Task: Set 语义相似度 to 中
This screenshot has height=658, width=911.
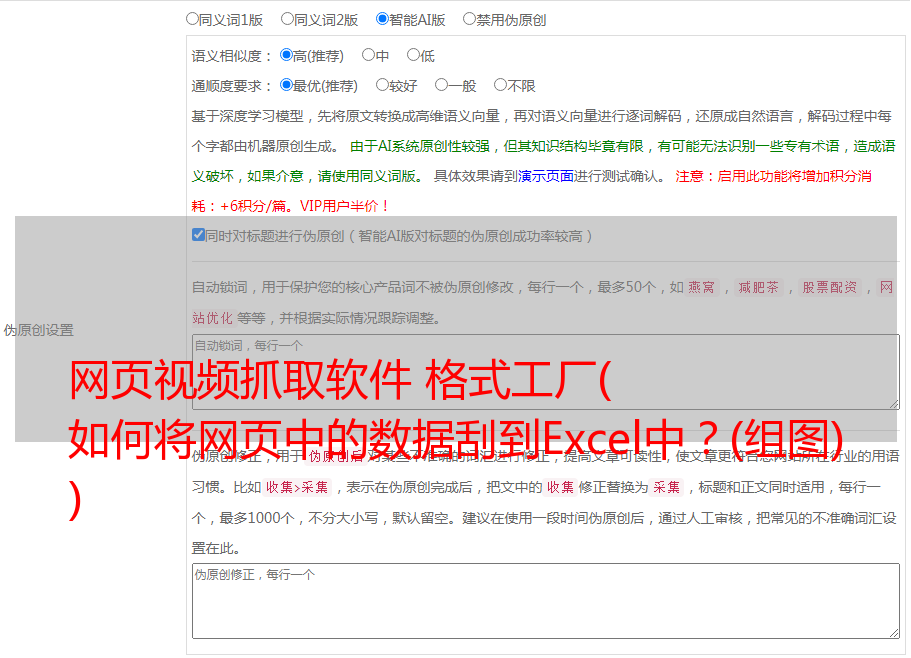Action: point(368,55)
